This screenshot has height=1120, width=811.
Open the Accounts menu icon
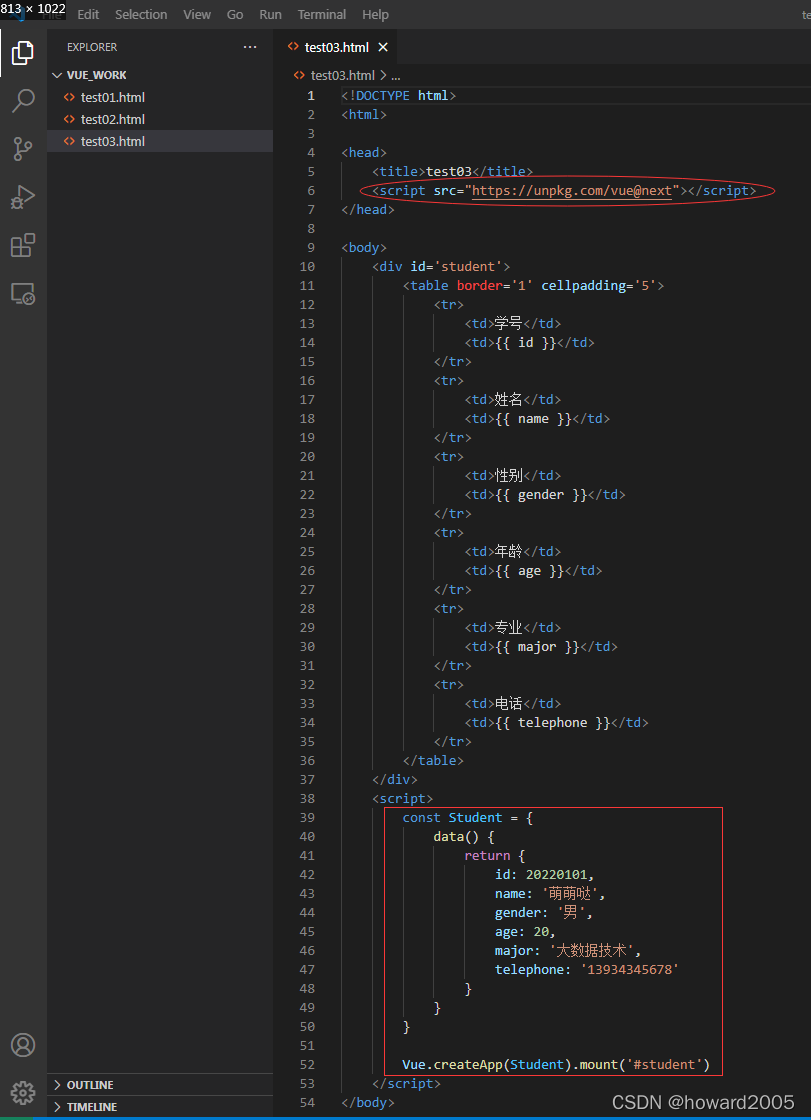pos(23,1045)
